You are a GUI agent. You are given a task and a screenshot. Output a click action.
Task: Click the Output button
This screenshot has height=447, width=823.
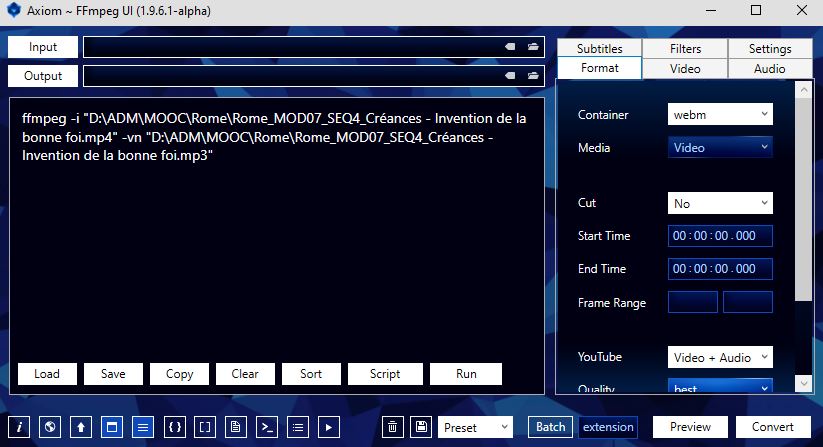pyautogui.click(x=43, y=76)
